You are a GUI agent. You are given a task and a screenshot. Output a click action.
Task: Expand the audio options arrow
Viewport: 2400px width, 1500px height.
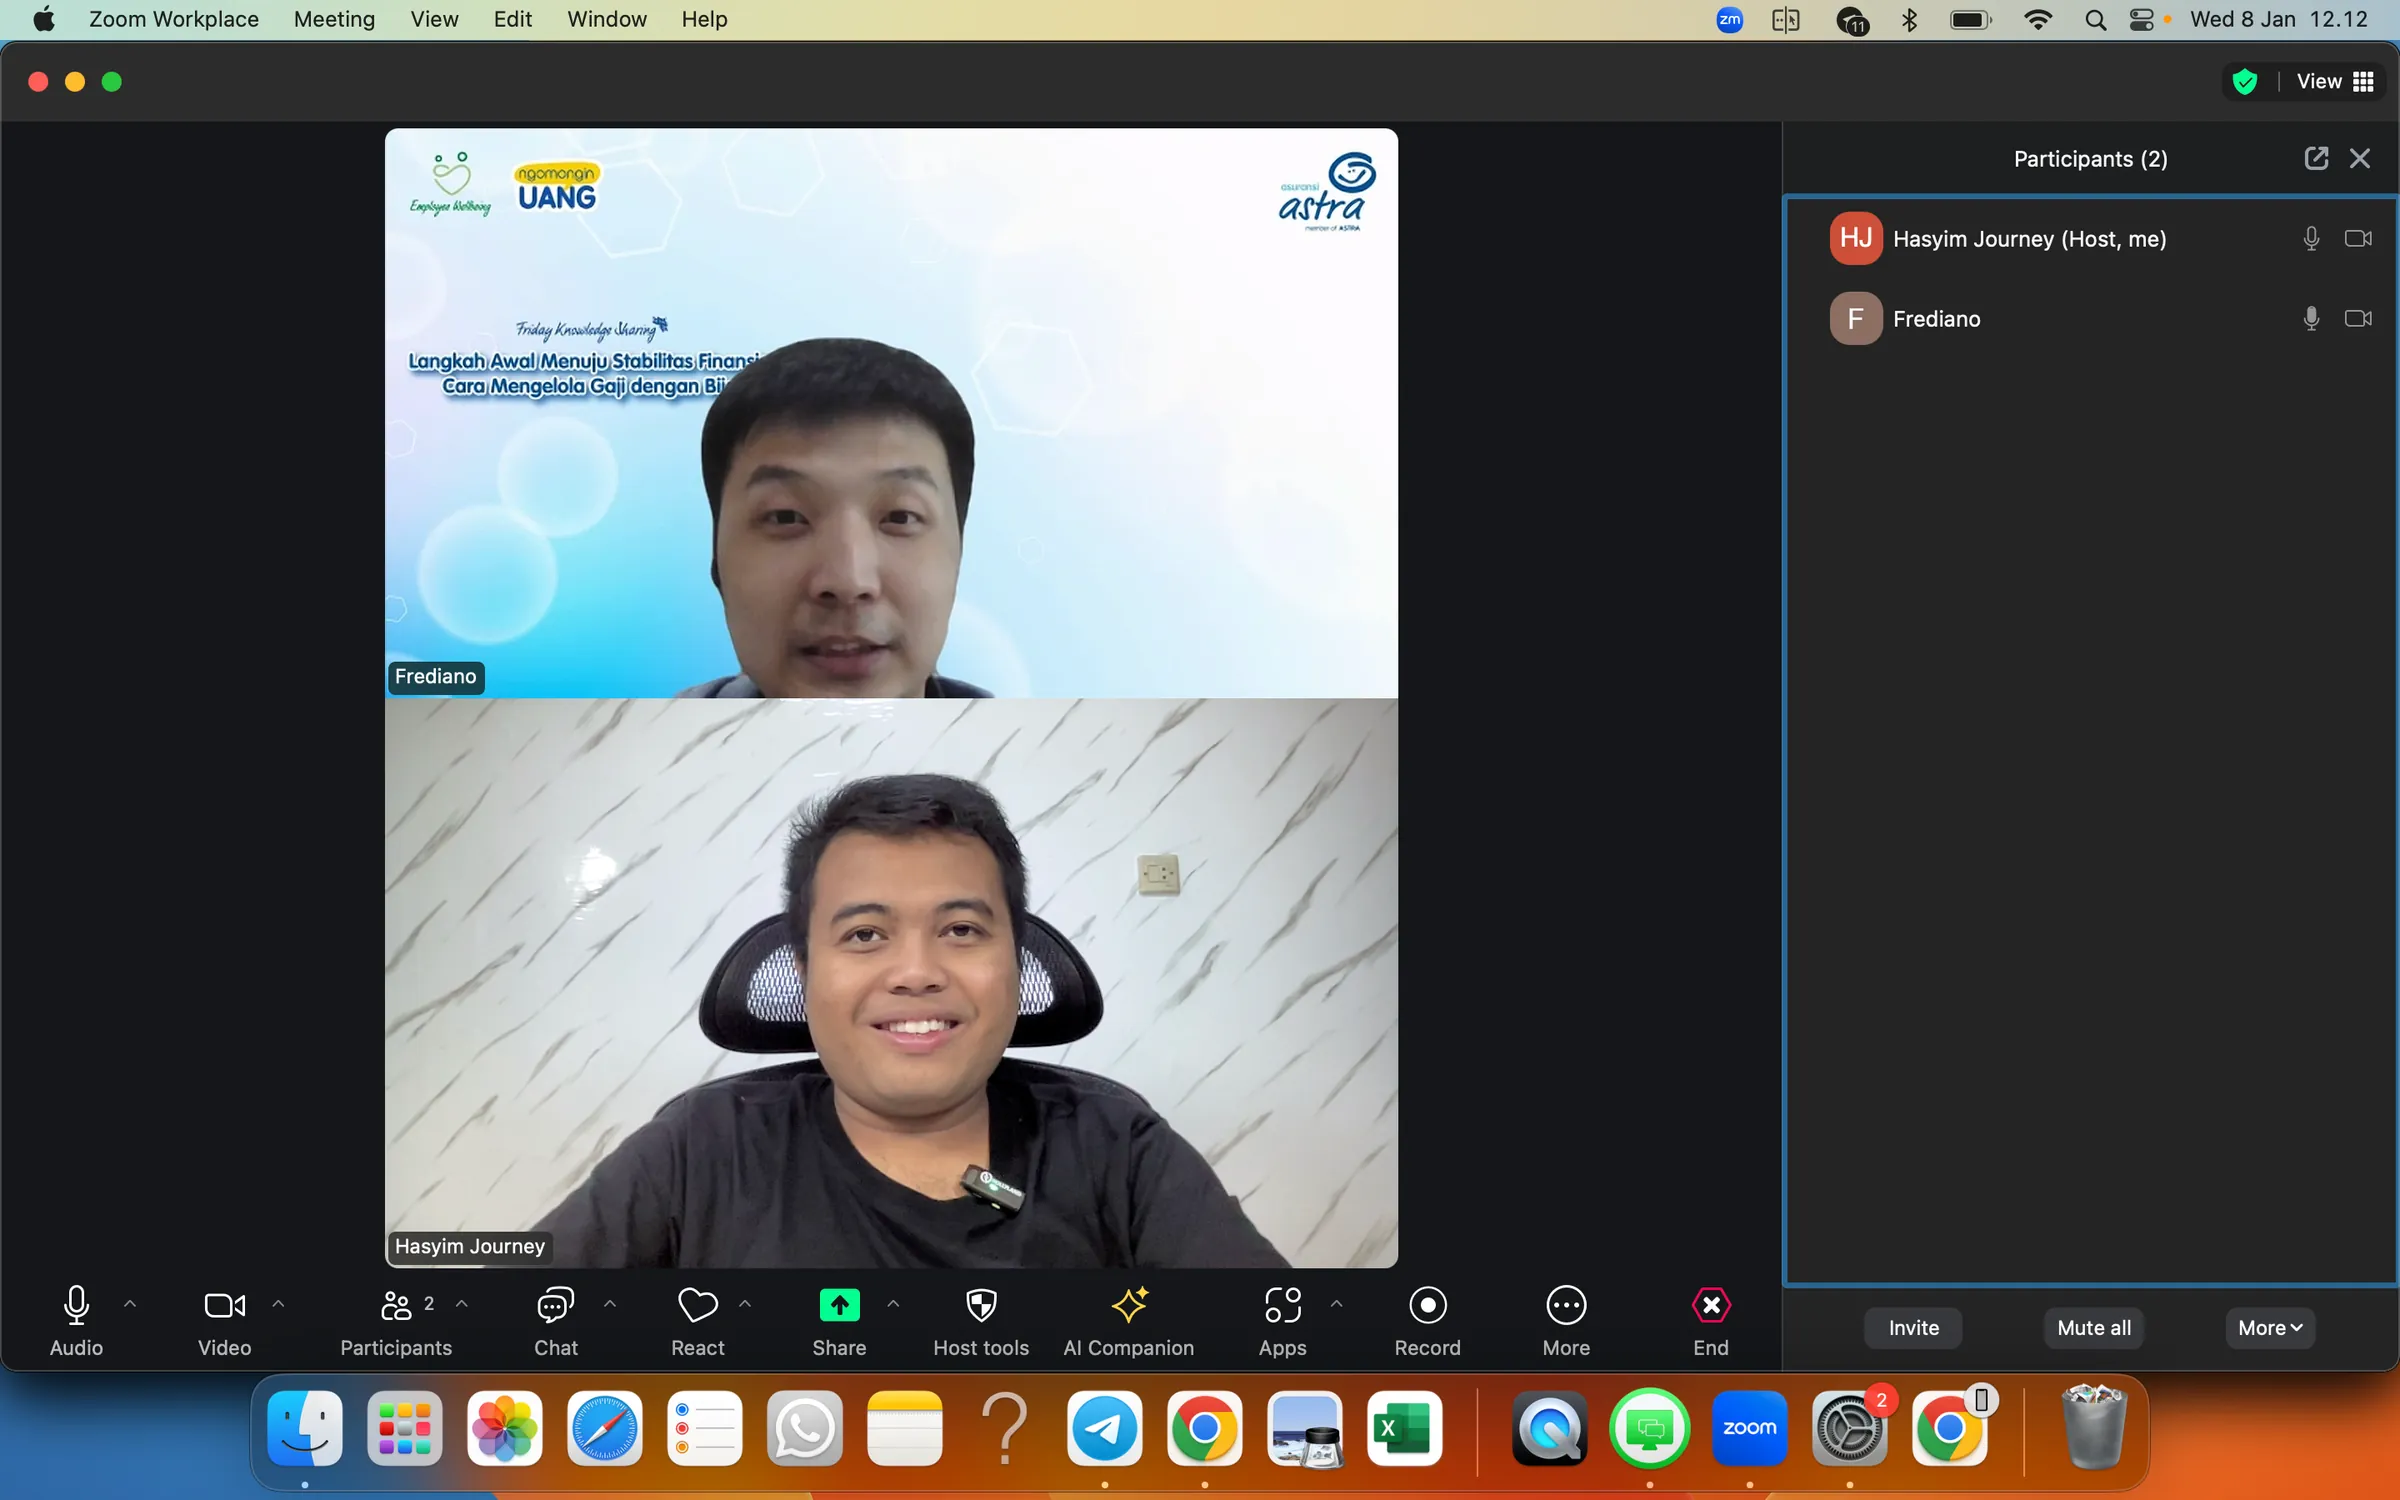coord(130,1304)
